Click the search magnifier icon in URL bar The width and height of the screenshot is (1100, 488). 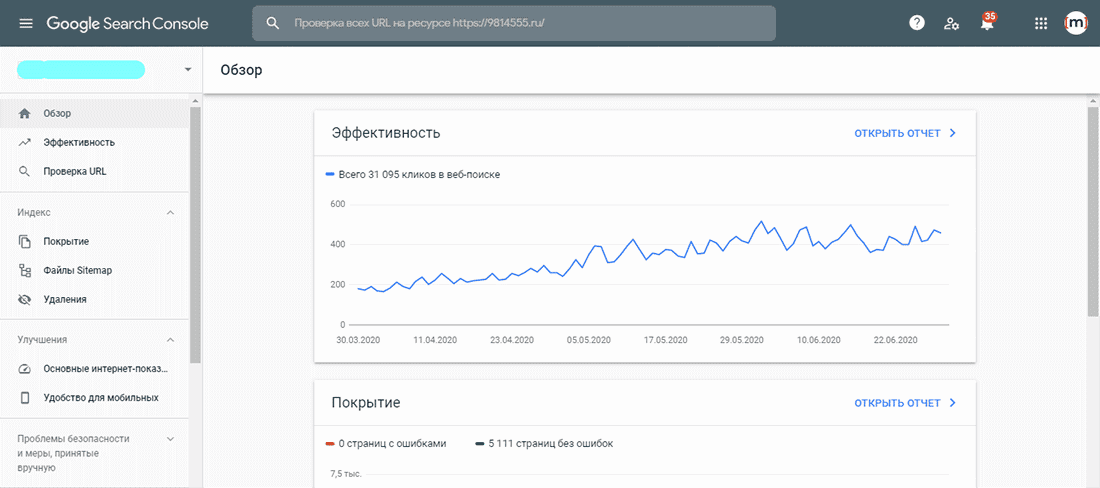pyautogui.click(x=273, y=23)
